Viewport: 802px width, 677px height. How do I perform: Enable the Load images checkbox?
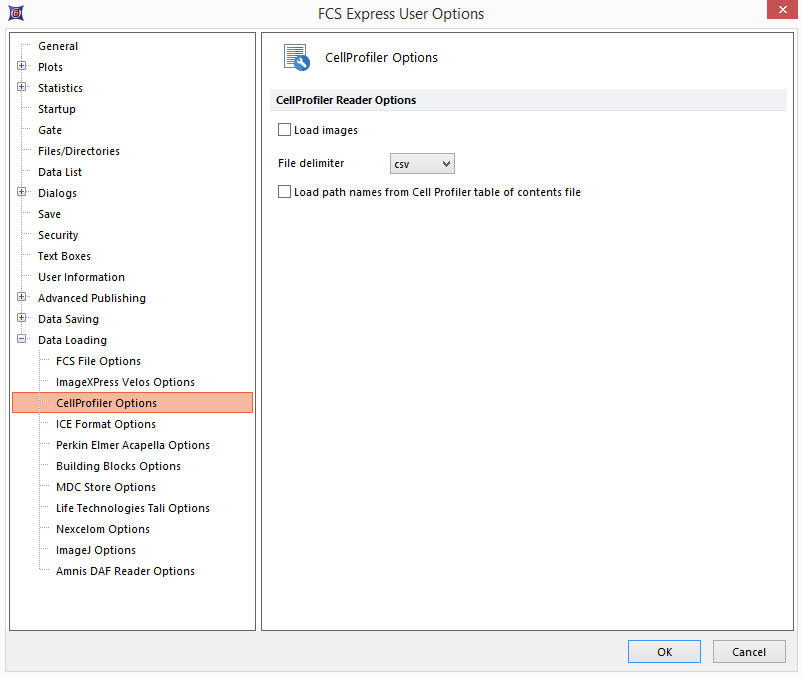[x=285, y=130]
